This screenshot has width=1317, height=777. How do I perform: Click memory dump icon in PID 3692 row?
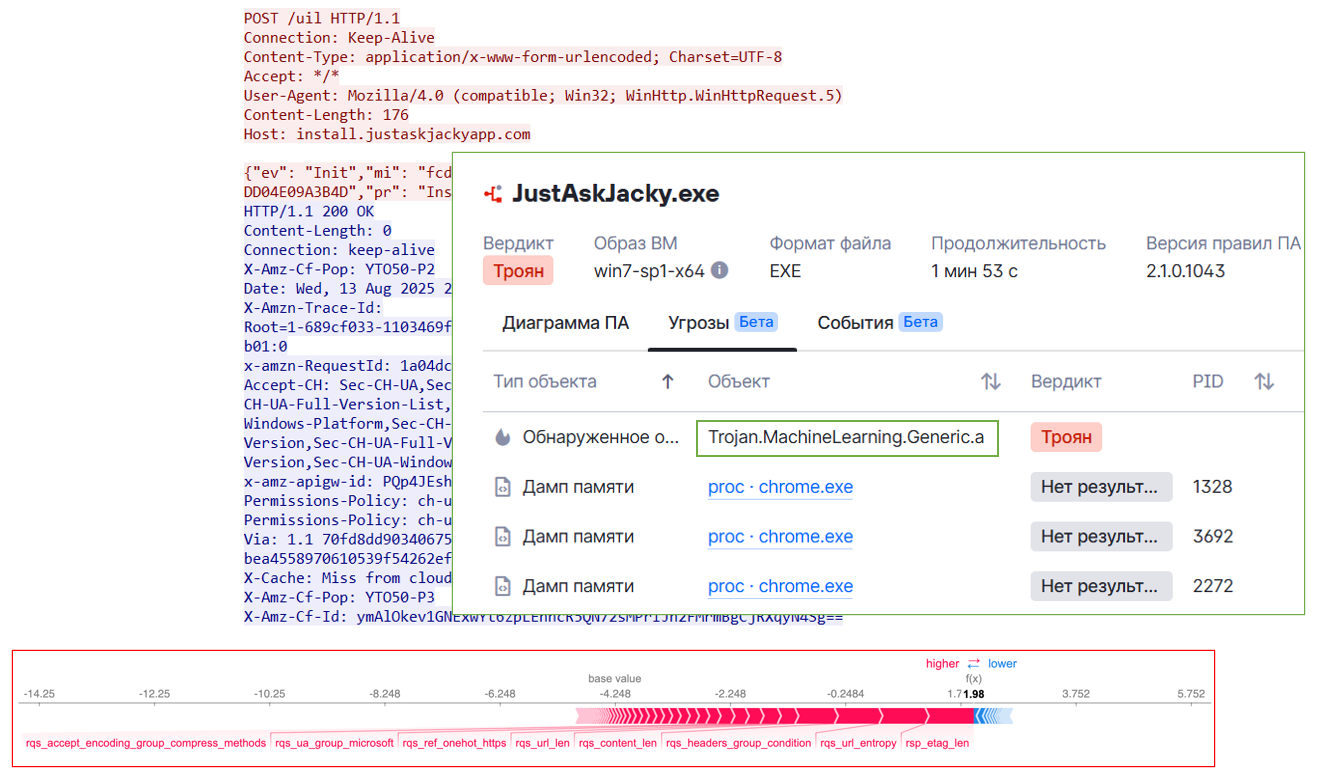pyautogui.click(x=502, y=537)
